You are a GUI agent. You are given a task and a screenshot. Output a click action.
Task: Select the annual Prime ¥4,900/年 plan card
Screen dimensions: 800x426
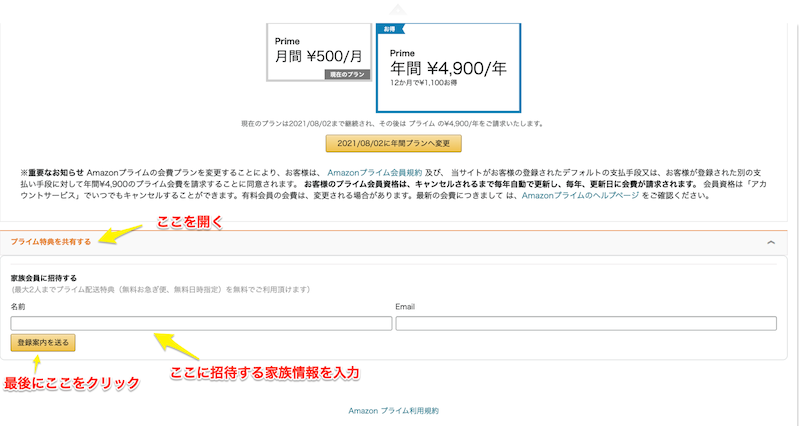click(448, 67)
